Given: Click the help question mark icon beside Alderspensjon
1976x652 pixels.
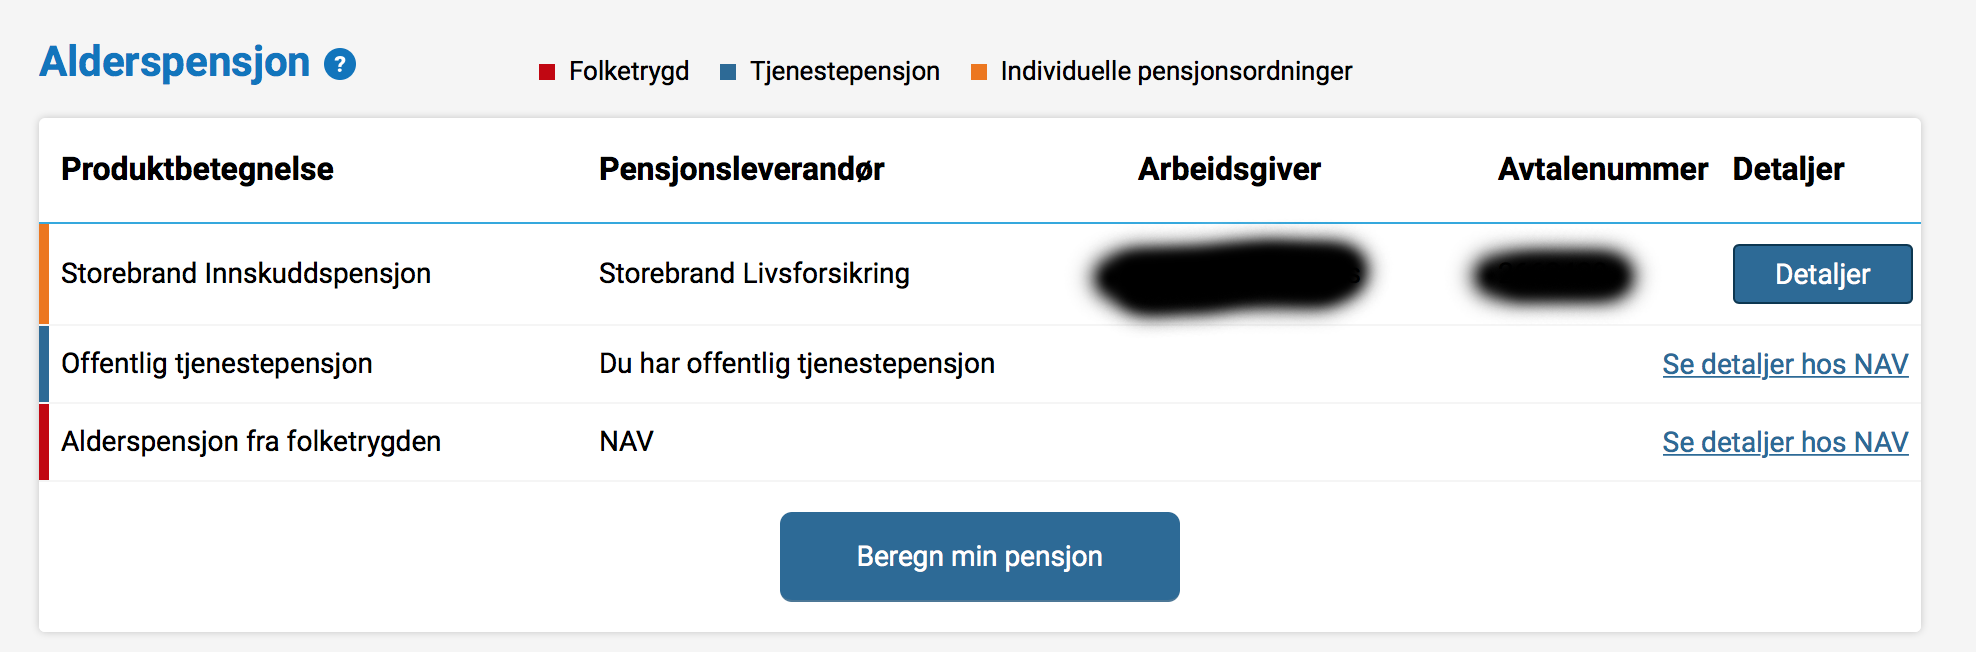Looking at the screenshot, I should 340,64.
